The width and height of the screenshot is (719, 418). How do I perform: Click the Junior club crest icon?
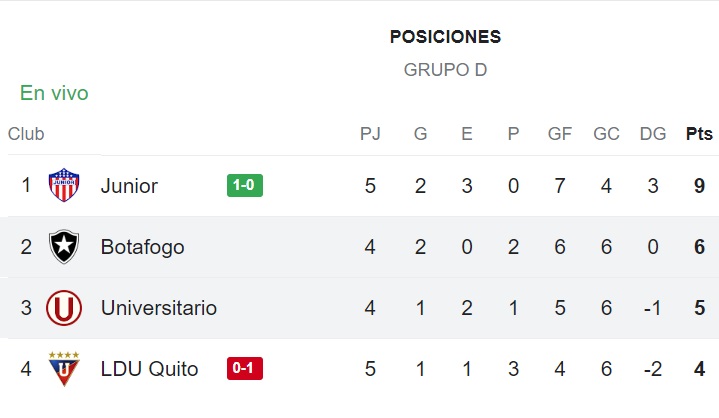(x=64, y=185)
